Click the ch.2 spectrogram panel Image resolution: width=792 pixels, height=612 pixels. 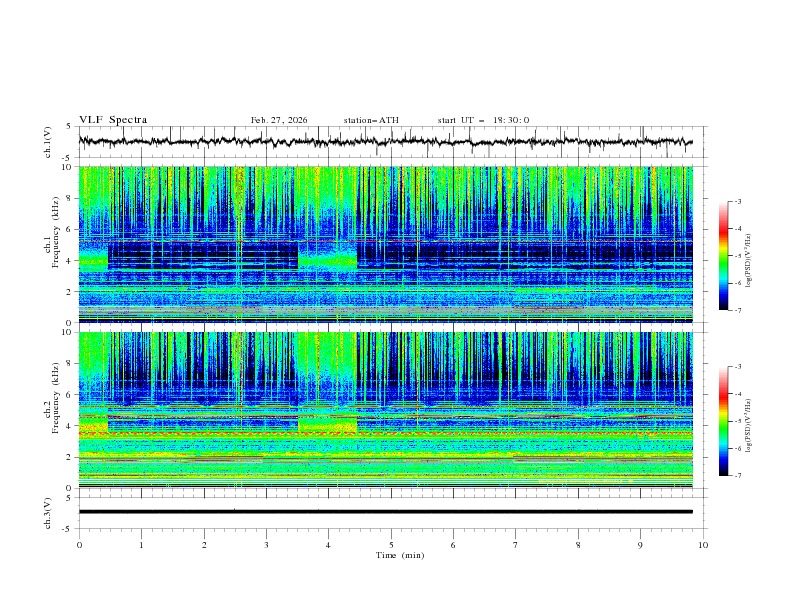pyautogui.click(x=385, y=410)
